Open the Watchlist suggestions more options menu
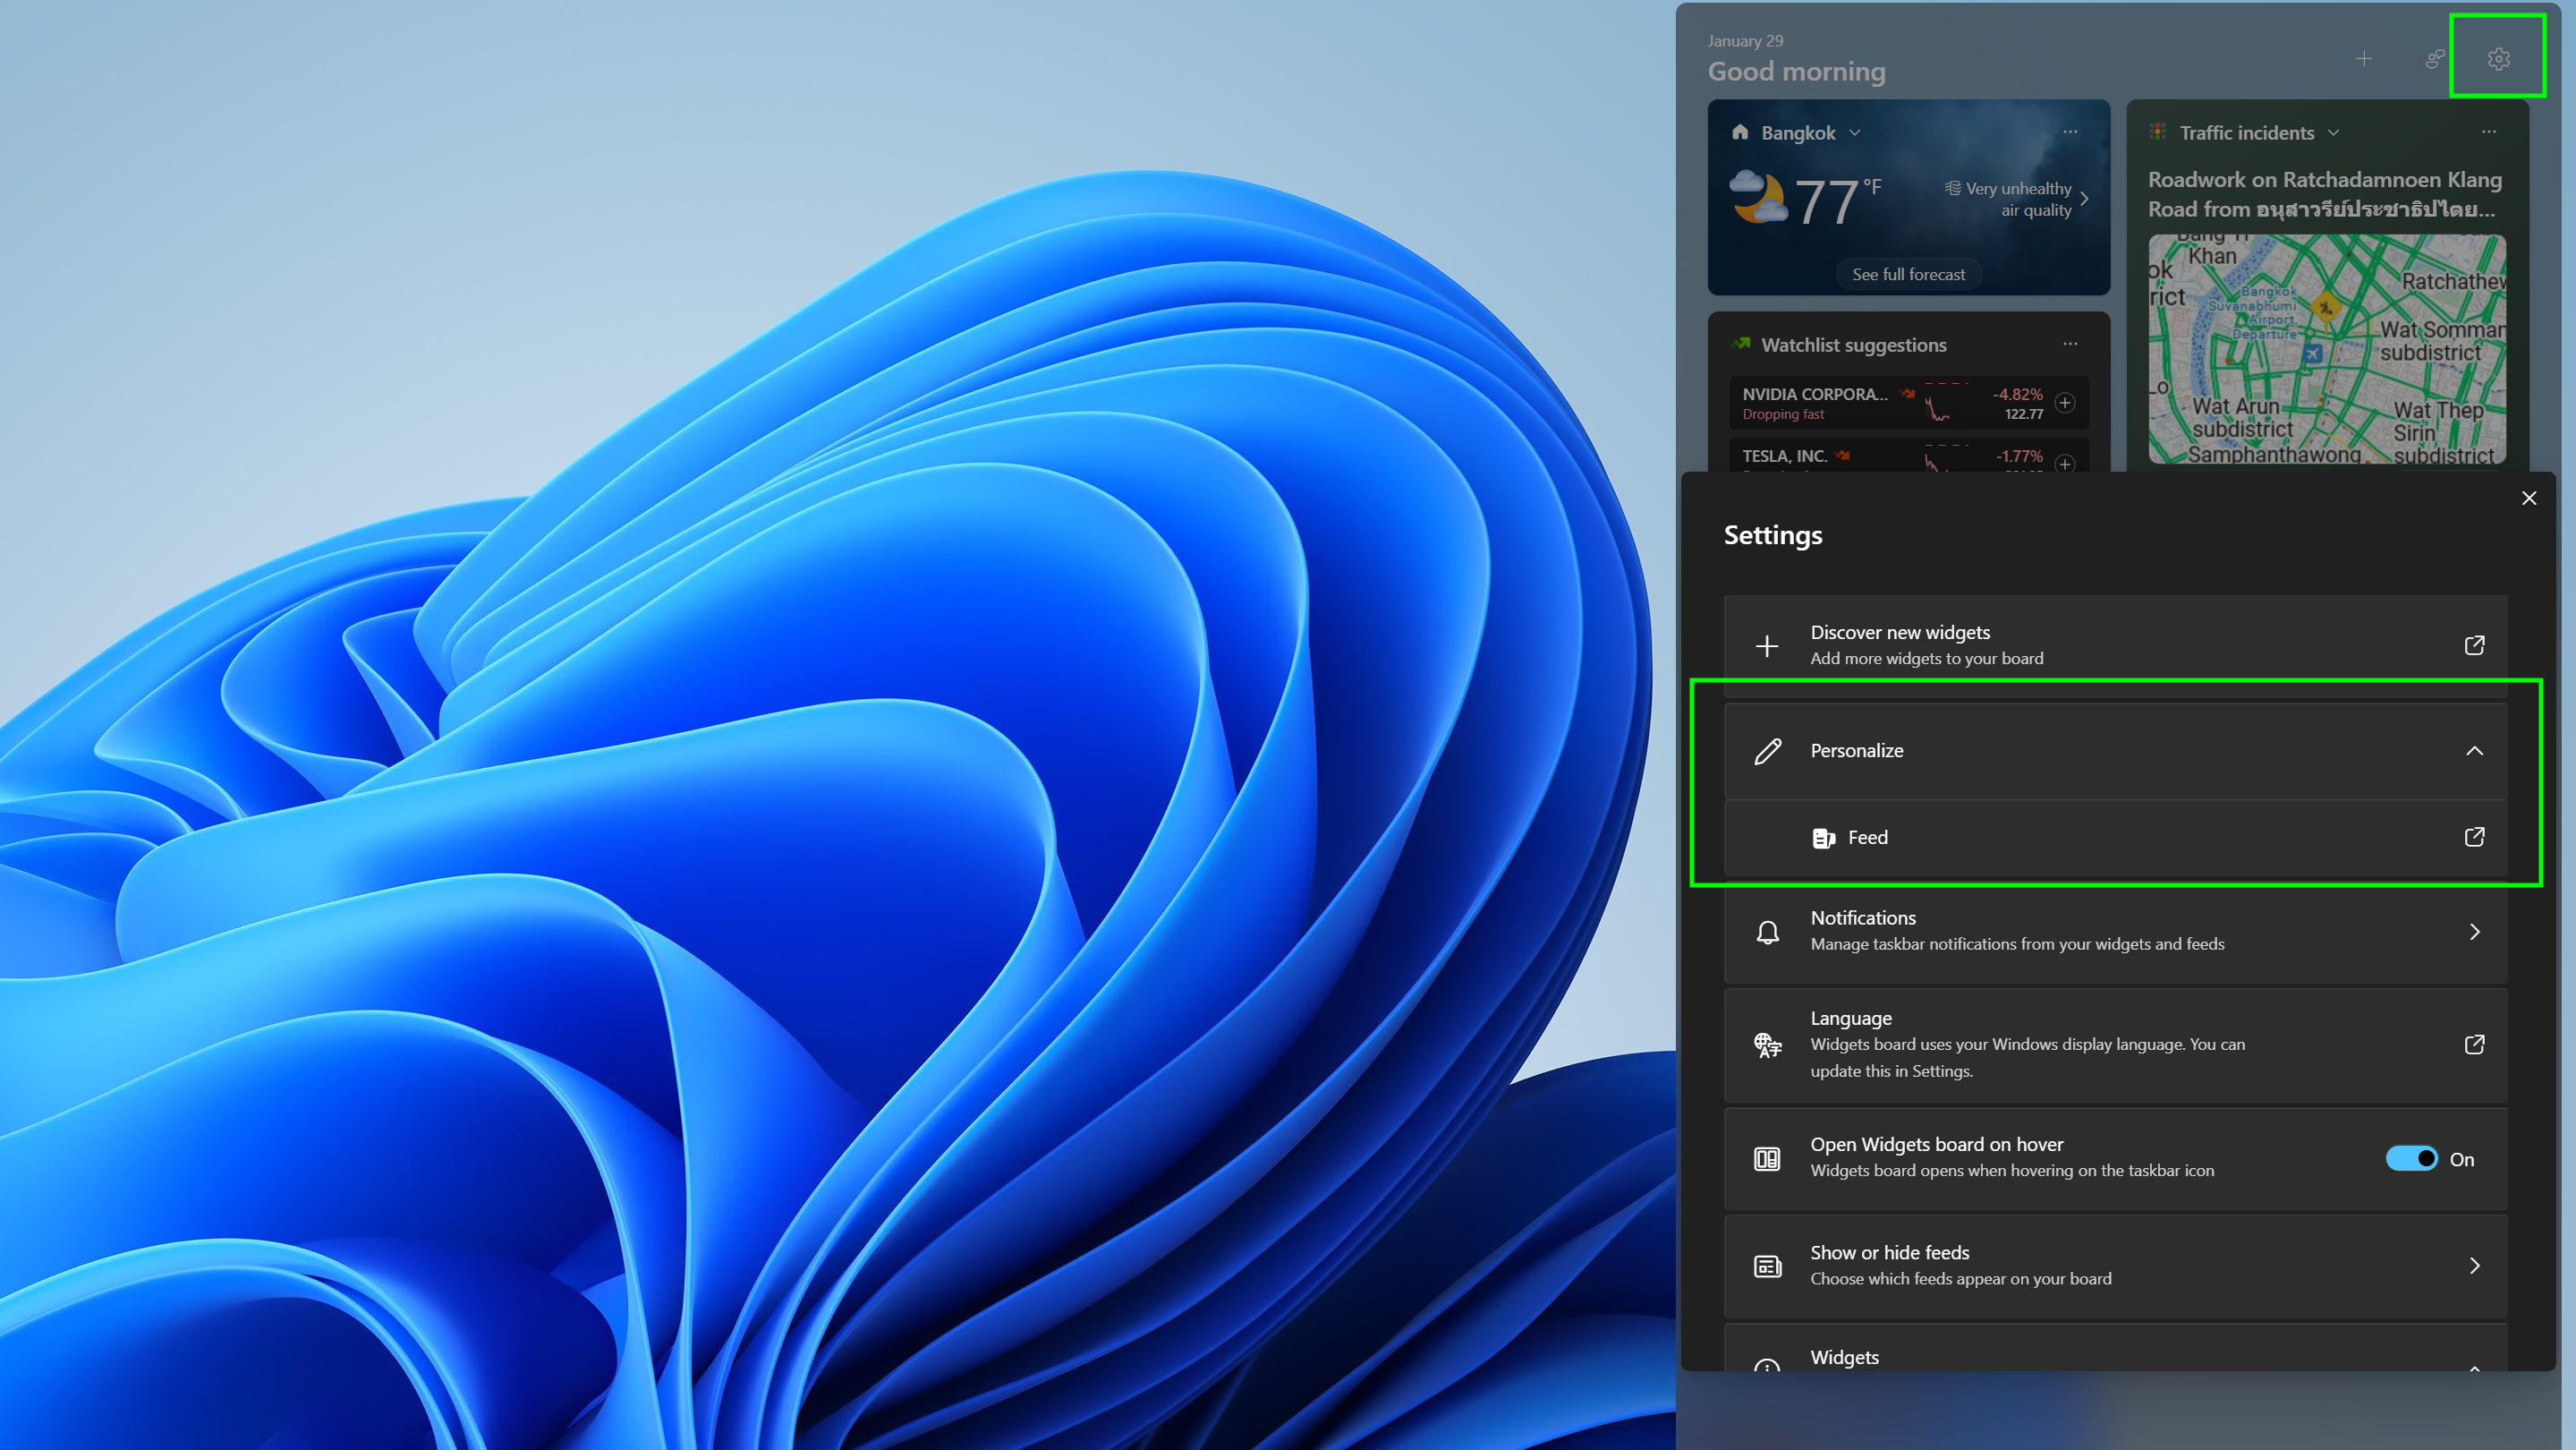The width and height of the screenshot is (2576, 1450). click(x=2070, y=343)
